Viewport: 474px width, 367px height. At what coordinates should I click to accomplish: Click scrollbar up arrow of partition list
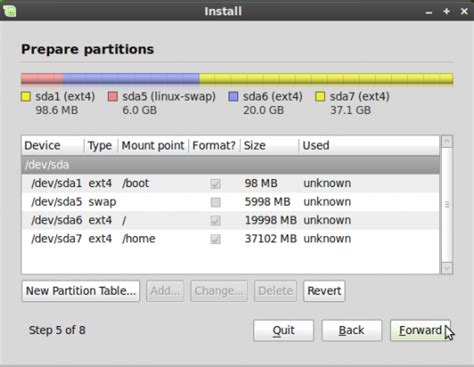(447, 141)
